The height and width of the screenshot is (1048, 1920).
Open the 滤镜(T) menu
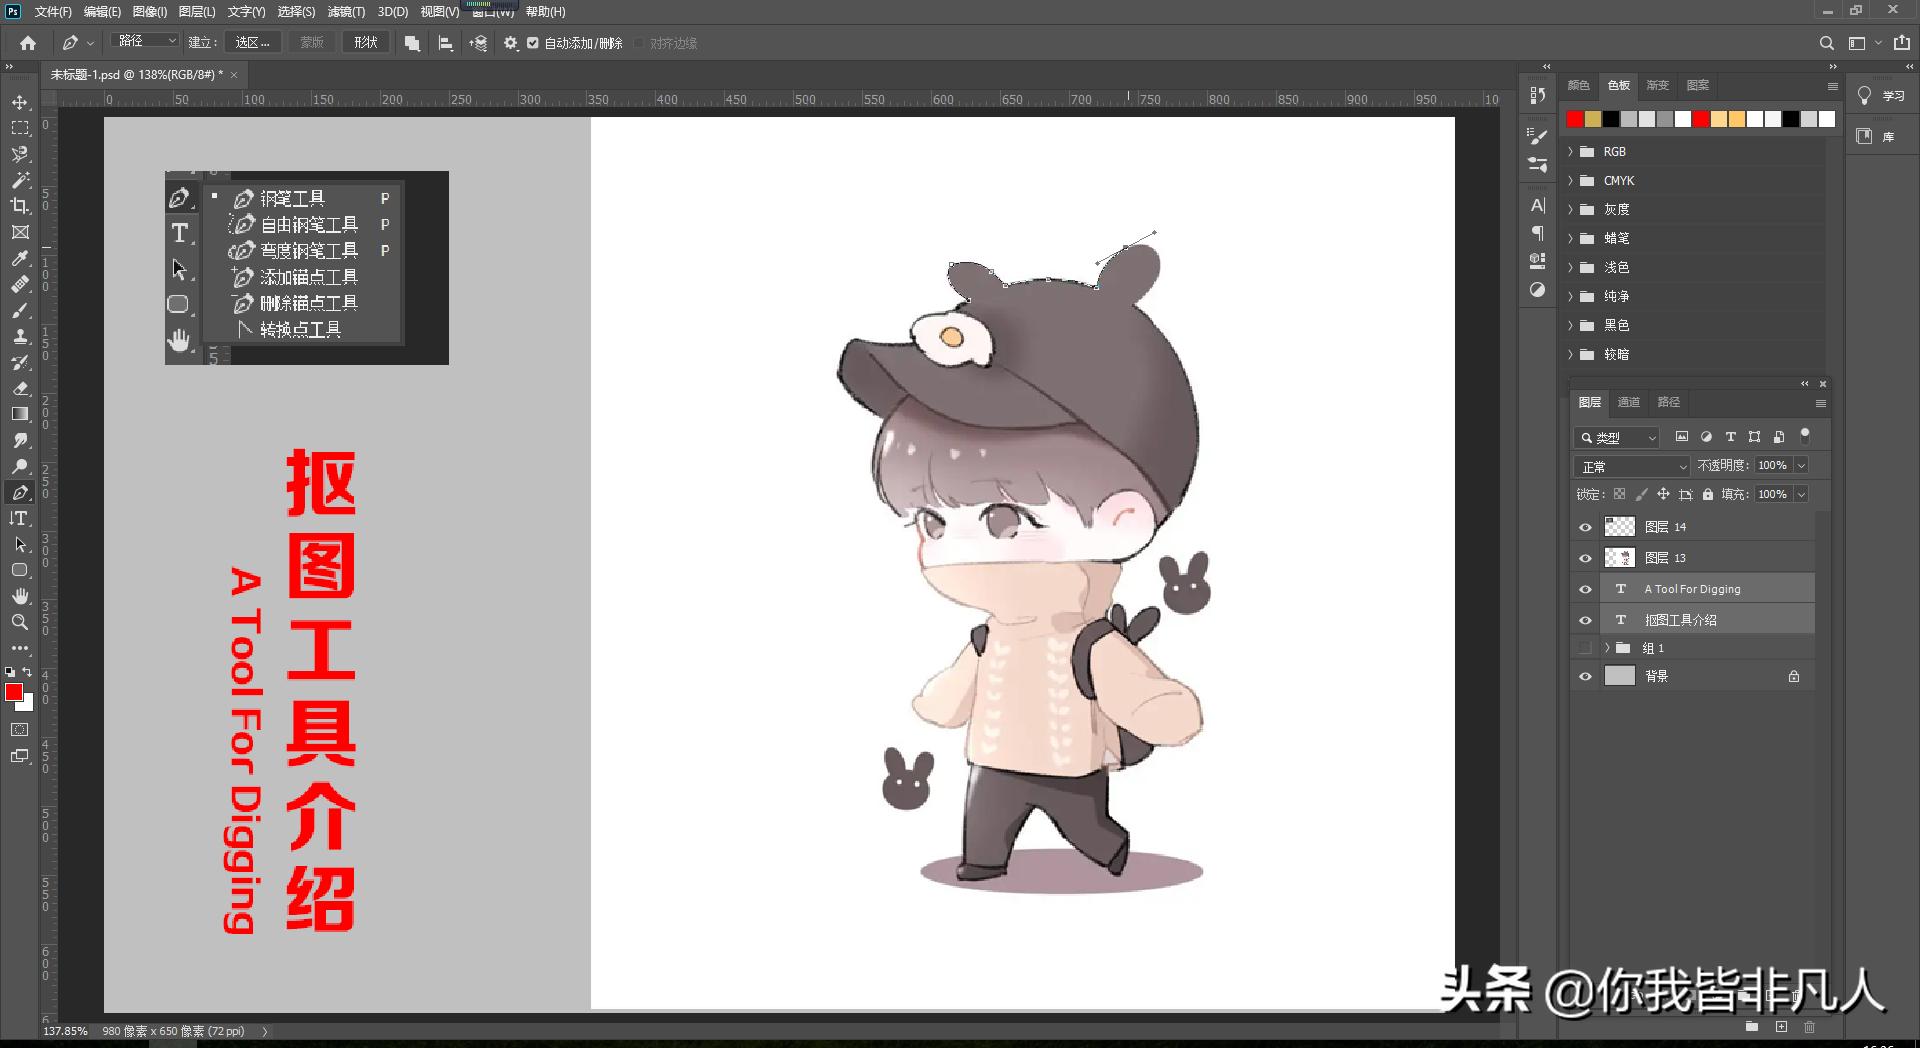click(x=346, y=12)
